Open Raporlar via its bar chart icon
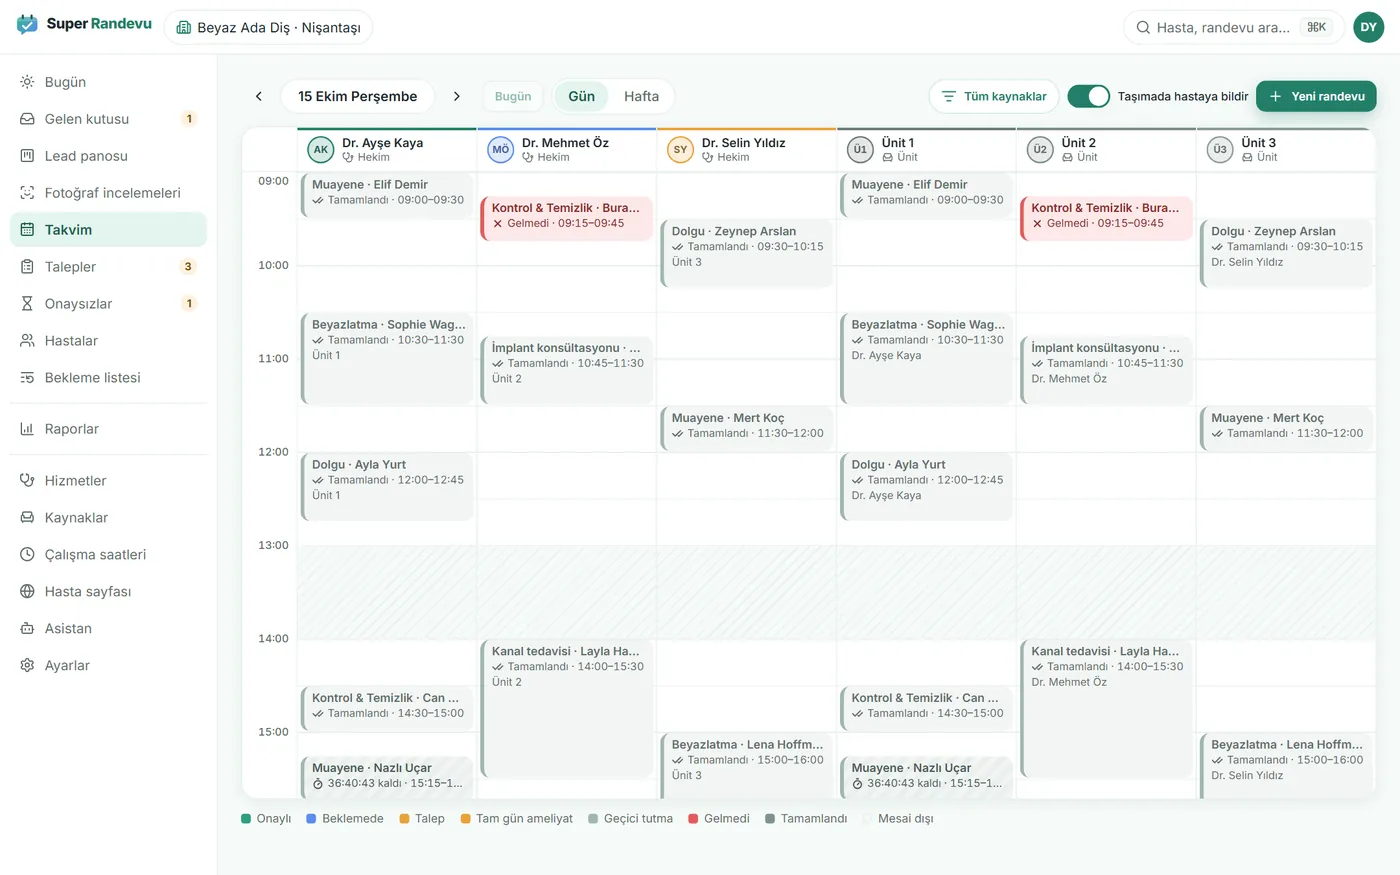This screenshot has height=875, width=1400. coord(27,429)
